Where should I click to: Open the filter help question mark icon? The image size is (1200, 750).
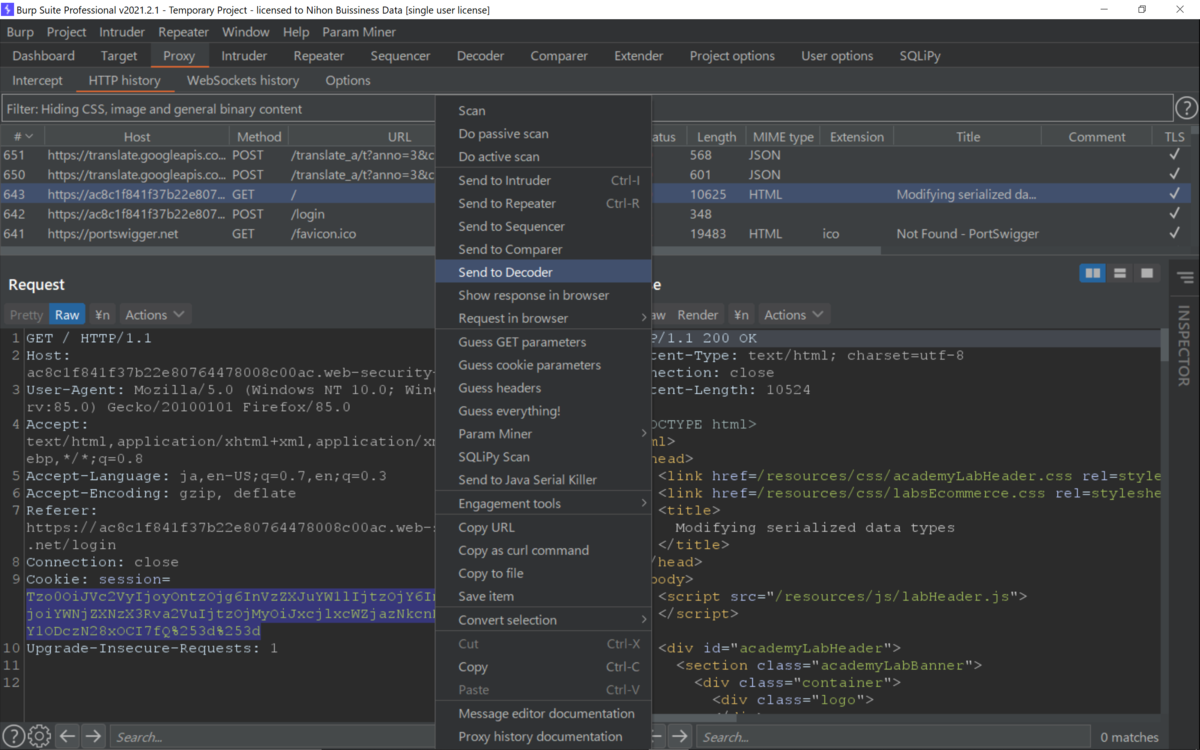tap(1186, 108)
